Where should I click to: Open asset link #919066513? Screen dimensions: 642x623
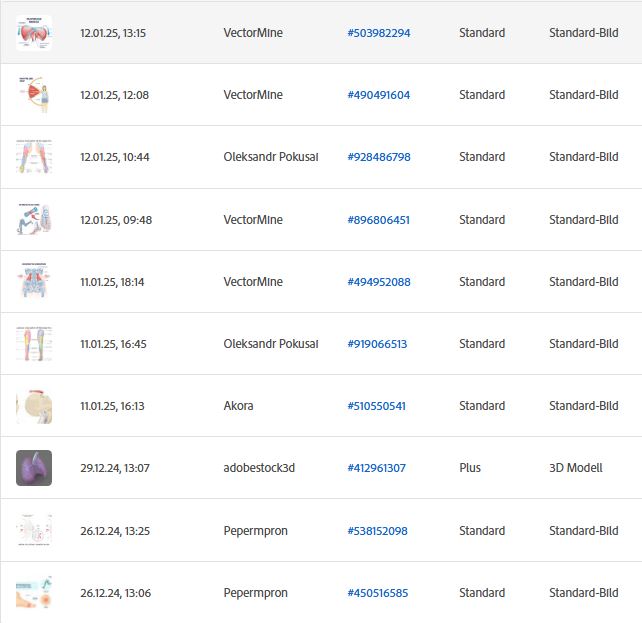click(x=377, y=344)
